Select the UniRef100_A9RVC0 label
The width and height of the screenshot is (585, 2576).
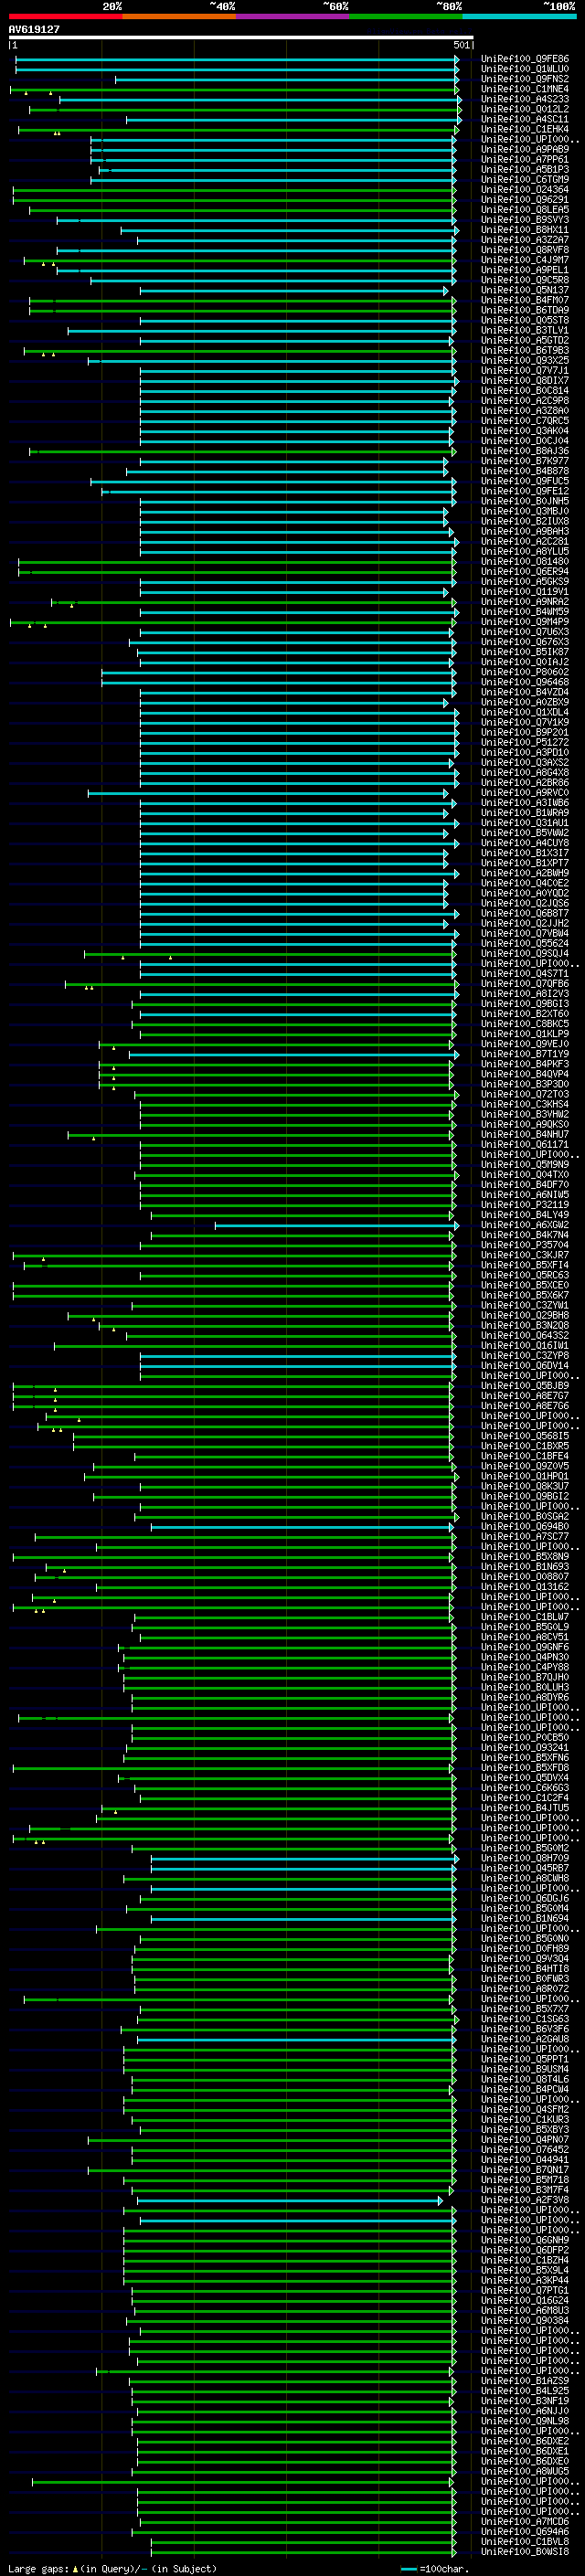coord(525,792)
